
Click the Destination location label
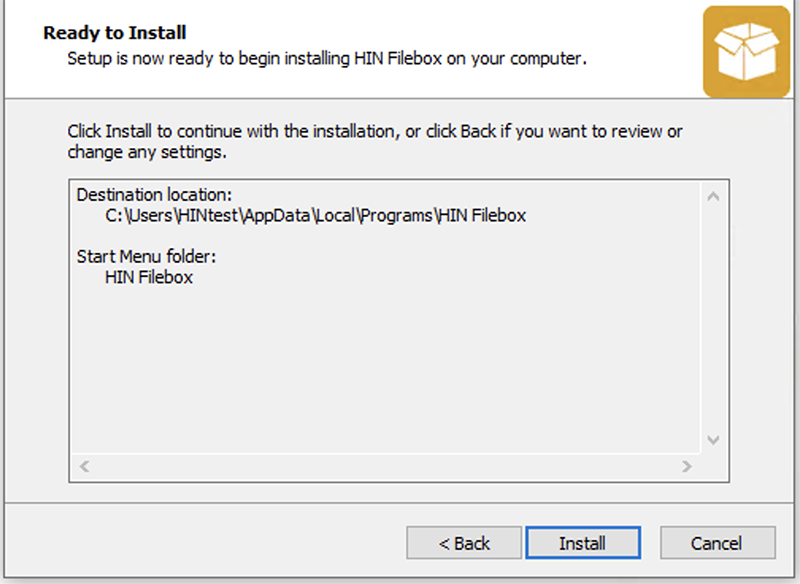tap(154, 195)
